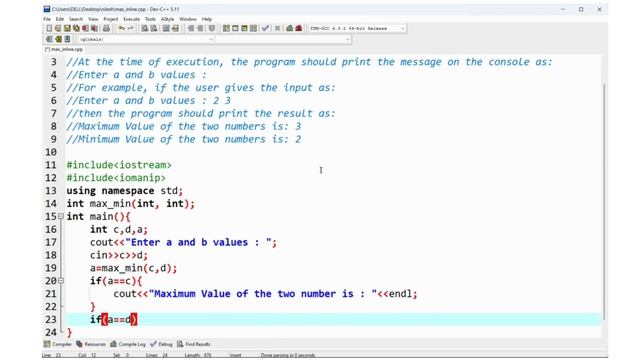Viewport: 640px width, 360px height.
Task: Click the red Delete profiling information icon
Action: point(298,28)
